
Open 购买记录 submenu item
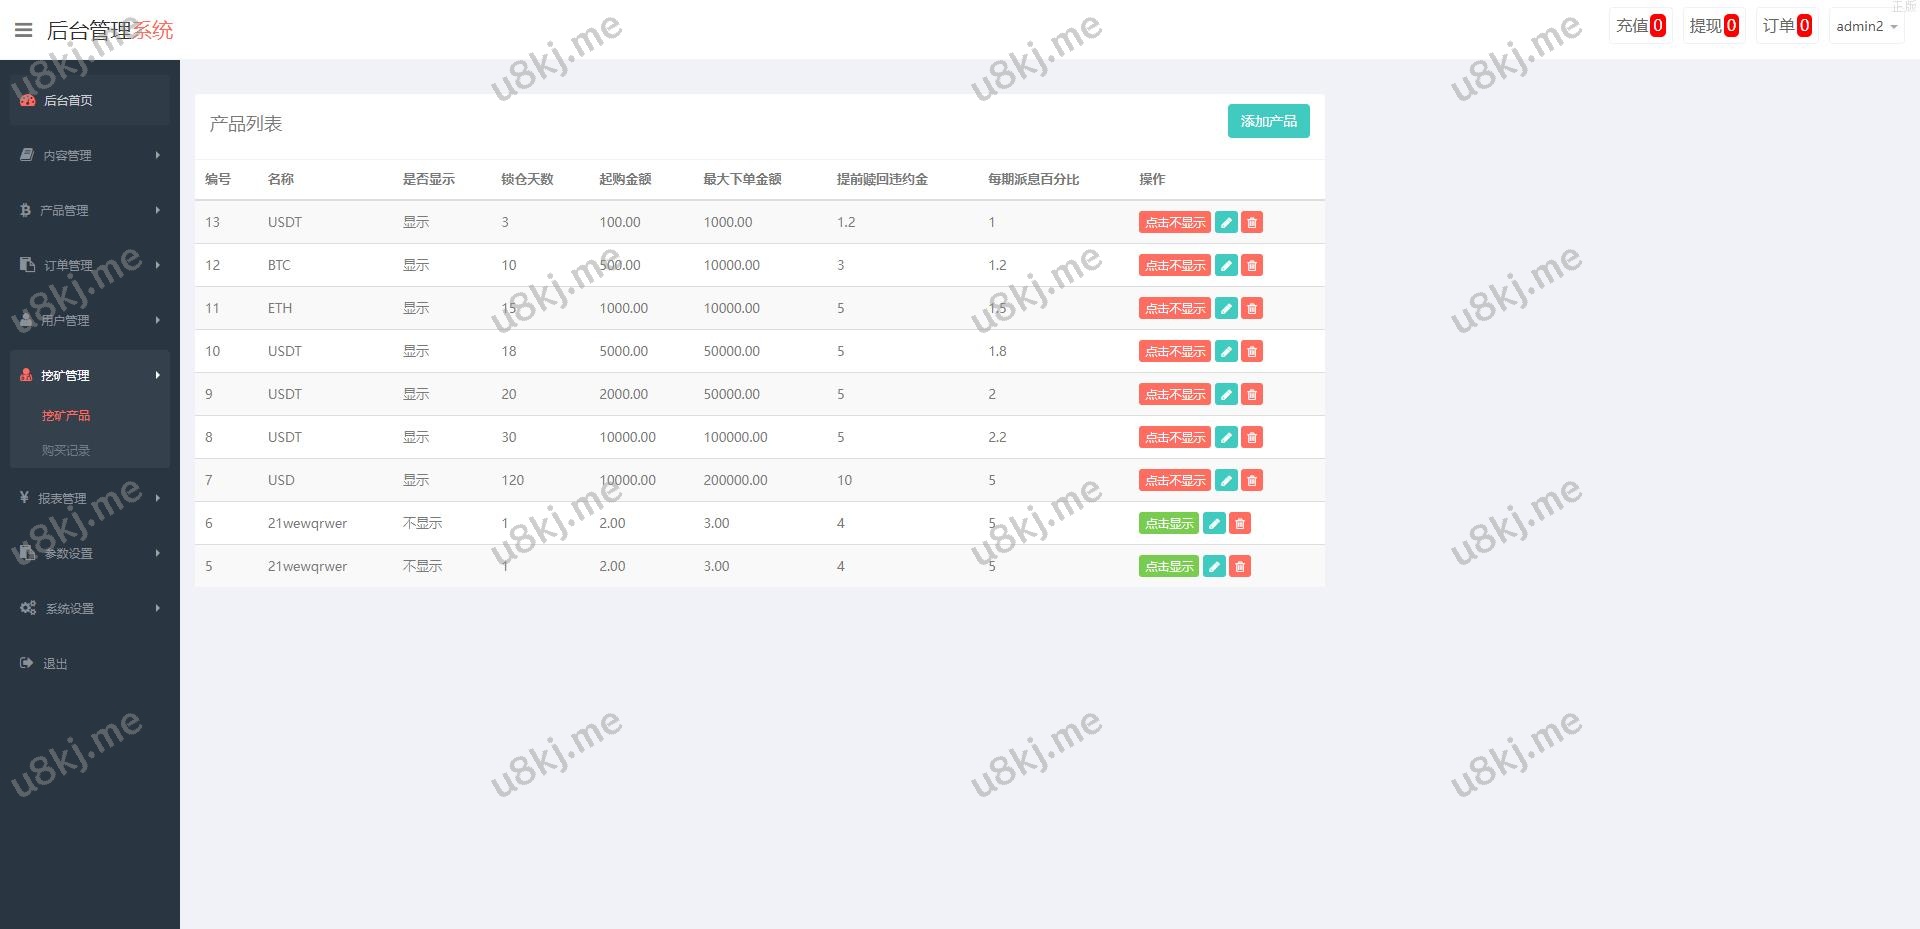[x=66, y=450]
